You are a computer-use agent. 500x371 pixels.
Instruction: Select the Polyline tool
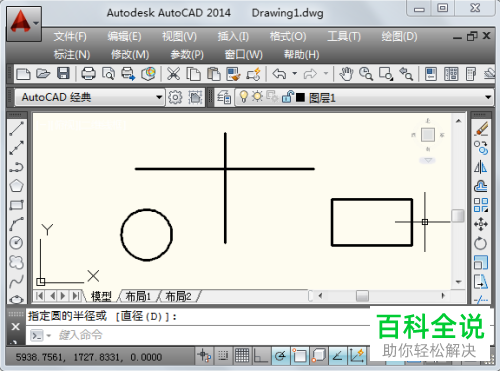[x=16, y=167]
